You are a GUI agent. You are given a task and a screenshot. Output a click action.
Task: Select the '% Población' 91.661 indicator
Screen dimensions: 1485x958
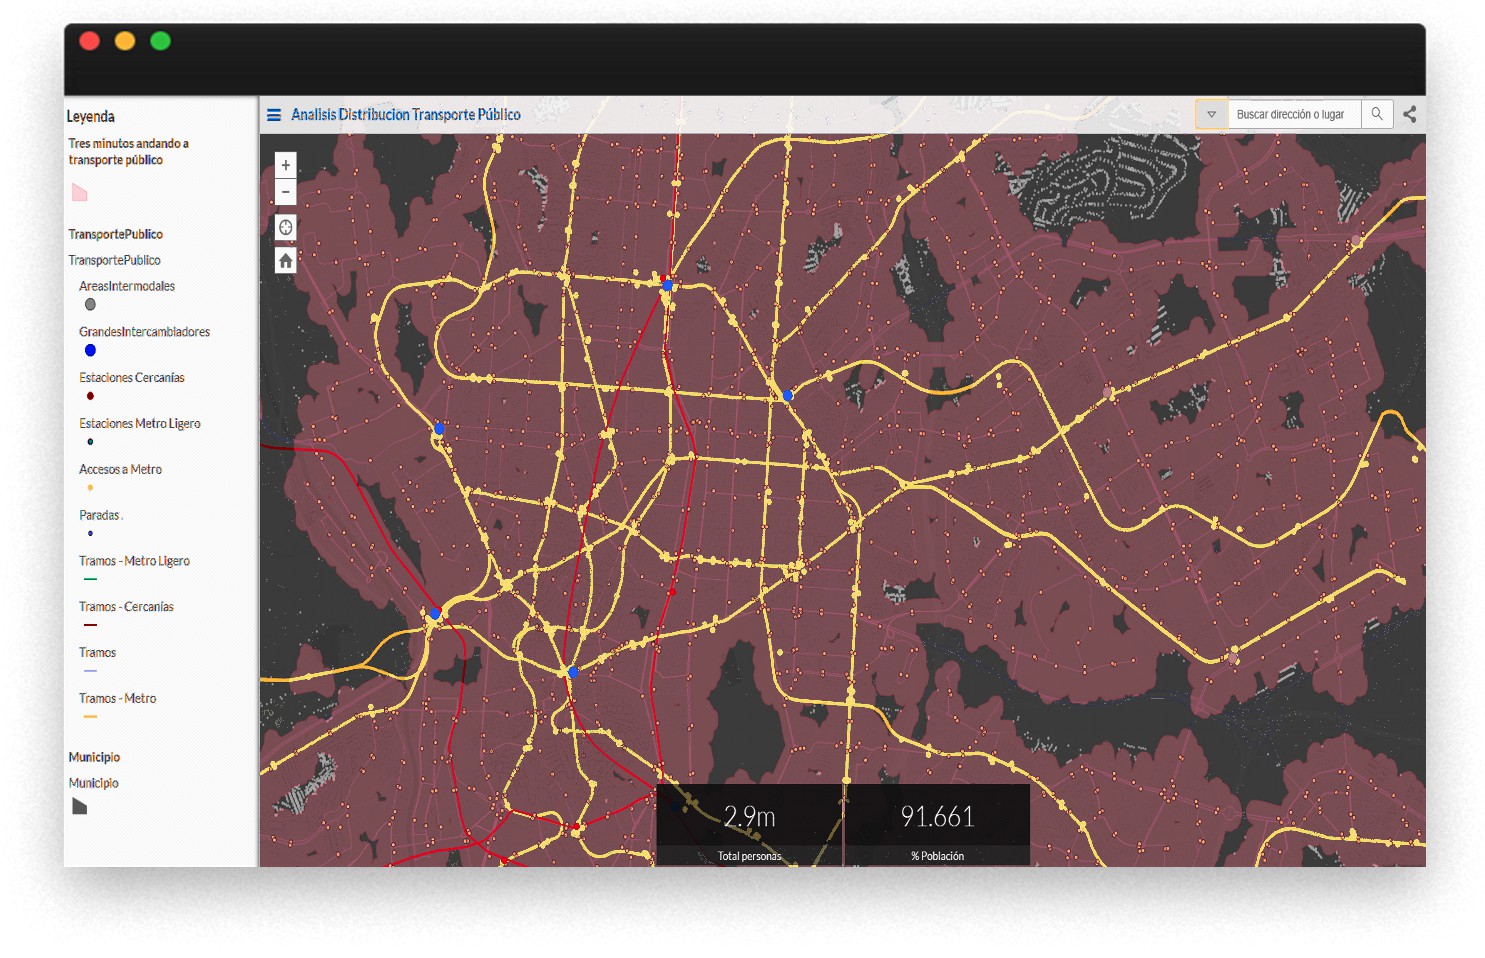pos(937,826)
